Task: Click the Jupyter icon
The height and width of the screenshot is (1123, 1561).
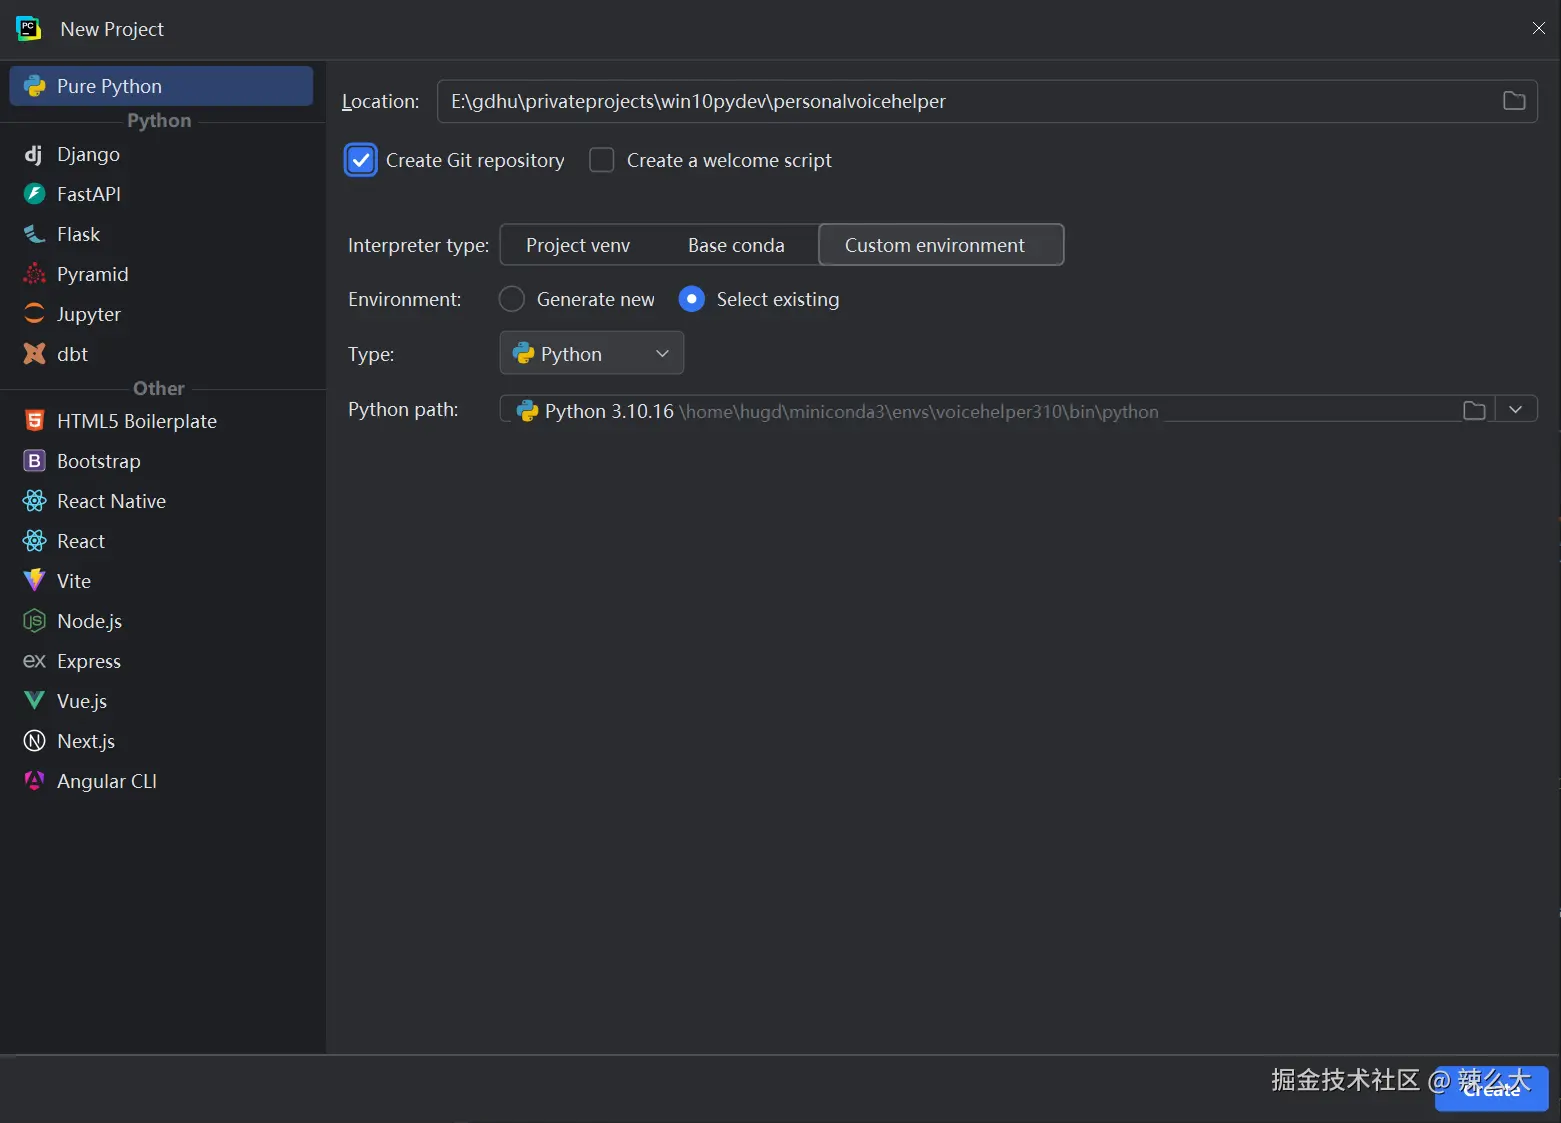Action: tap(34, 314)
